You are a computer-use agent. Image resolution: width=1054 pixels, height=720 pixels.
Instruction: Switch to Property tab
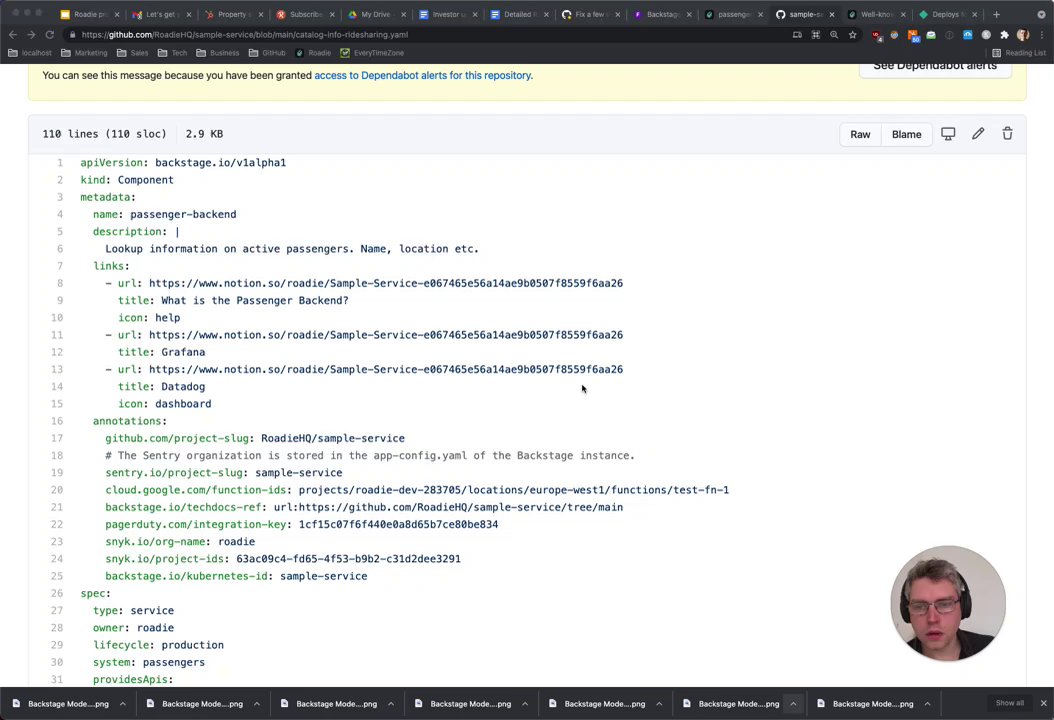pyautogui.click(x=233, y=14)
